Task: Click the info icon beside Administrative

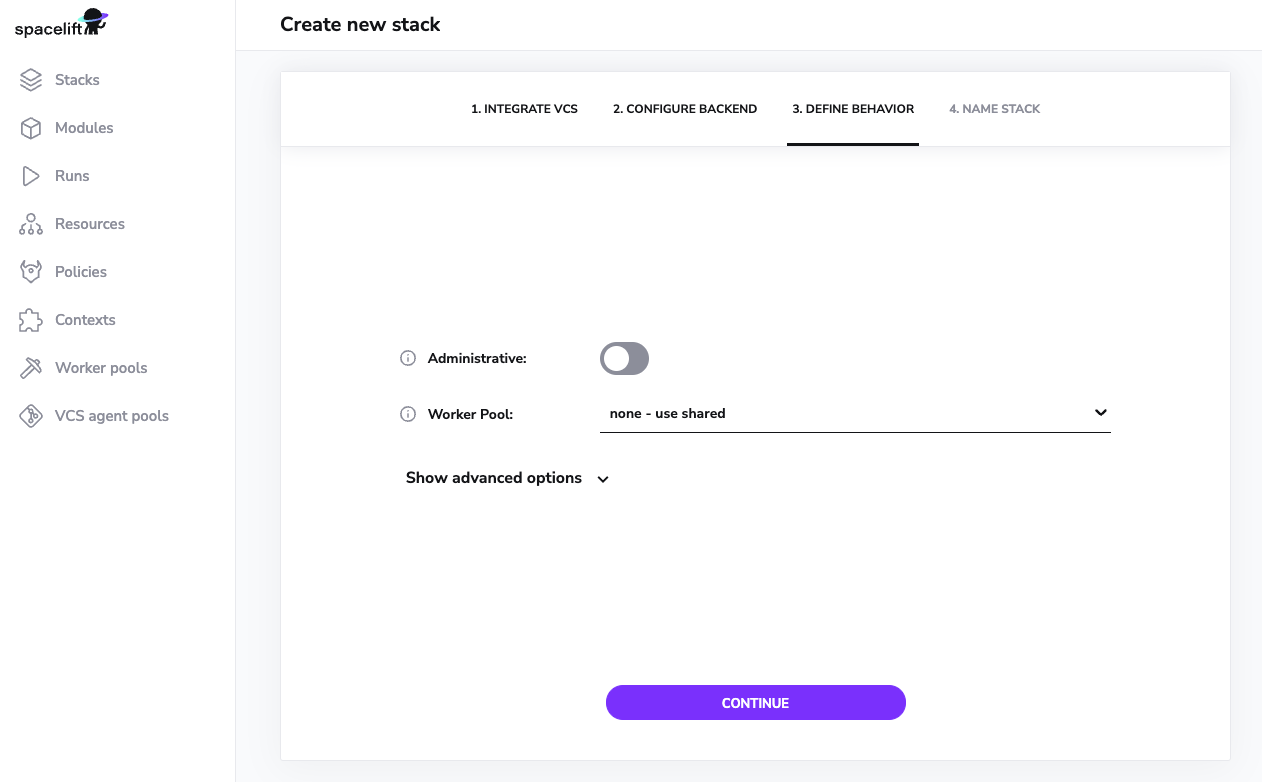Action: 408,358
